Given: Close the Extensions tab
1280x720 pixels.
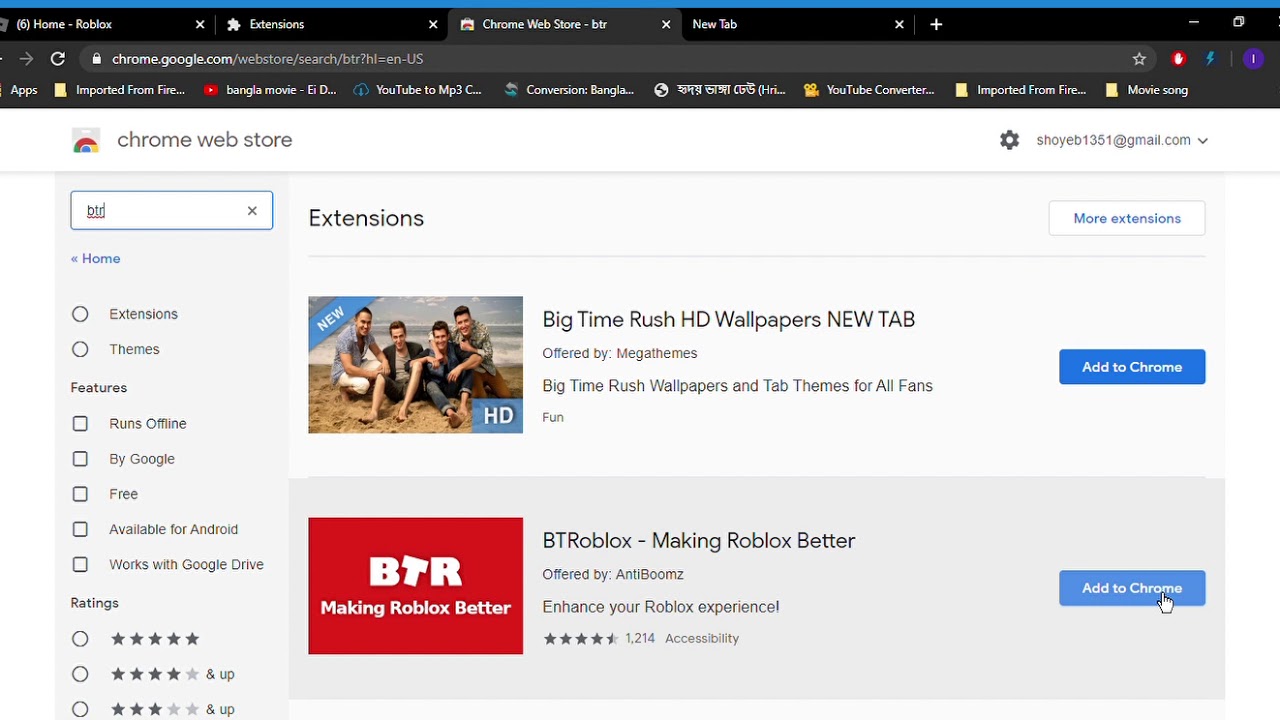Looking at the screenshot, I should [433, 24].
